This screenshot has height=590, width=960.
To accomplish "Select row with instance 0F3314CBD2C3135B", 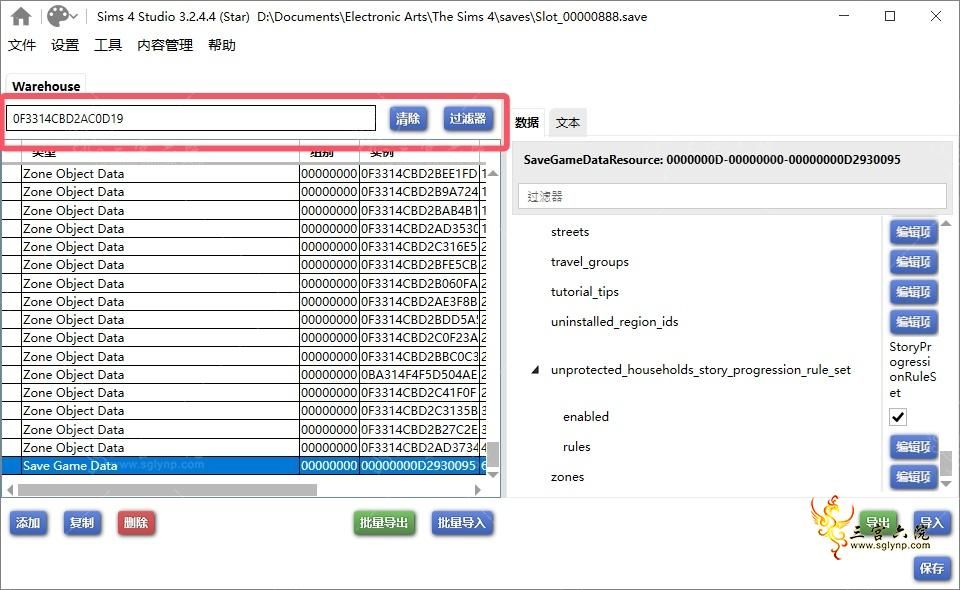I will (244, 411).
